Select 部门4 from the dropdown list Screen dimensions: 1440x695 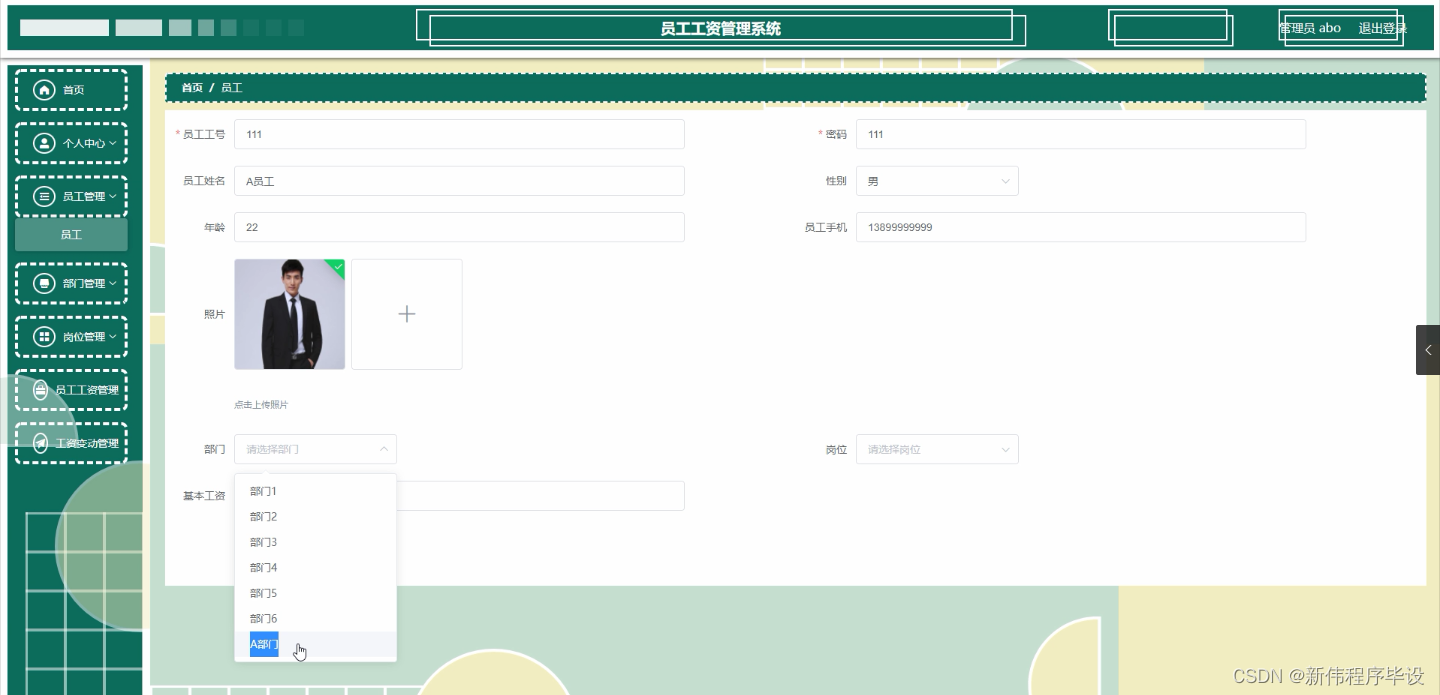tap(315, 568)
